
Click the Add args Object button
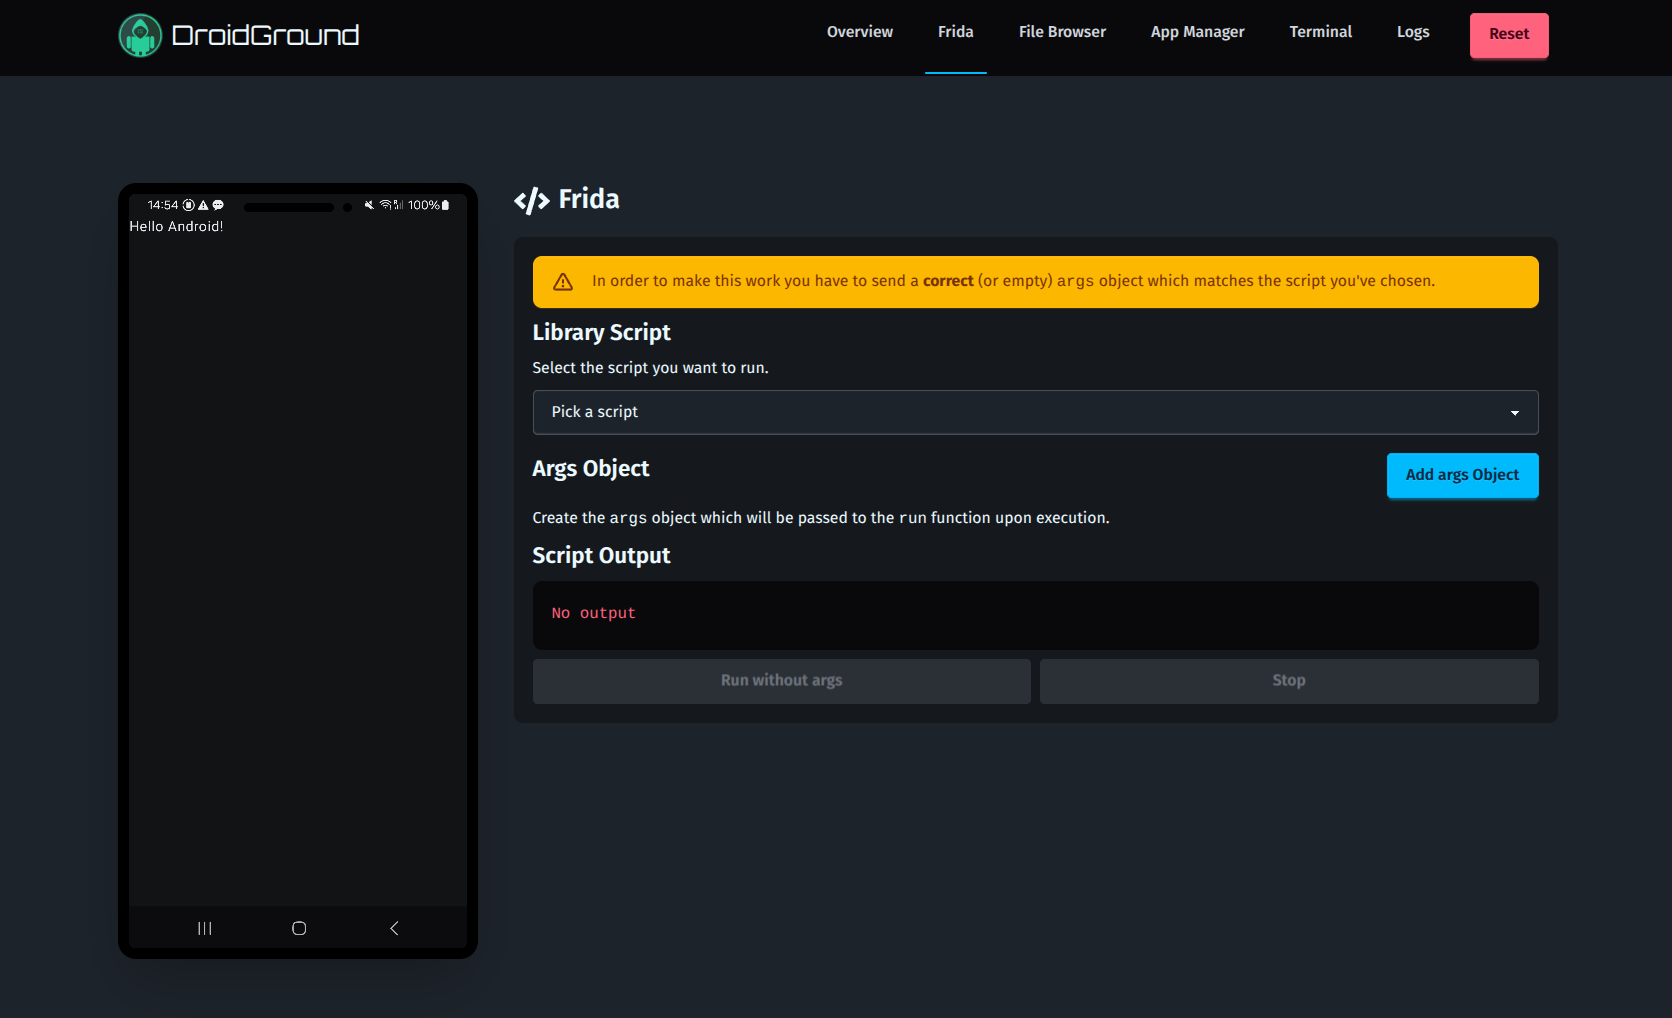(x=1462, y=475)
